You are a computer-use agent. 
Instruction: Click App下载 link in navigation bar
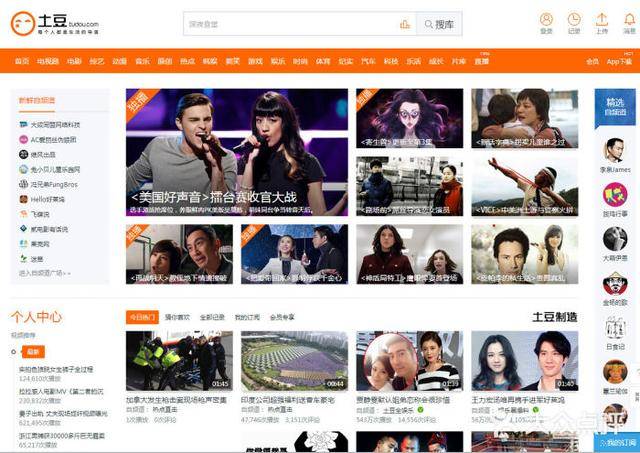tap(619, 61)
